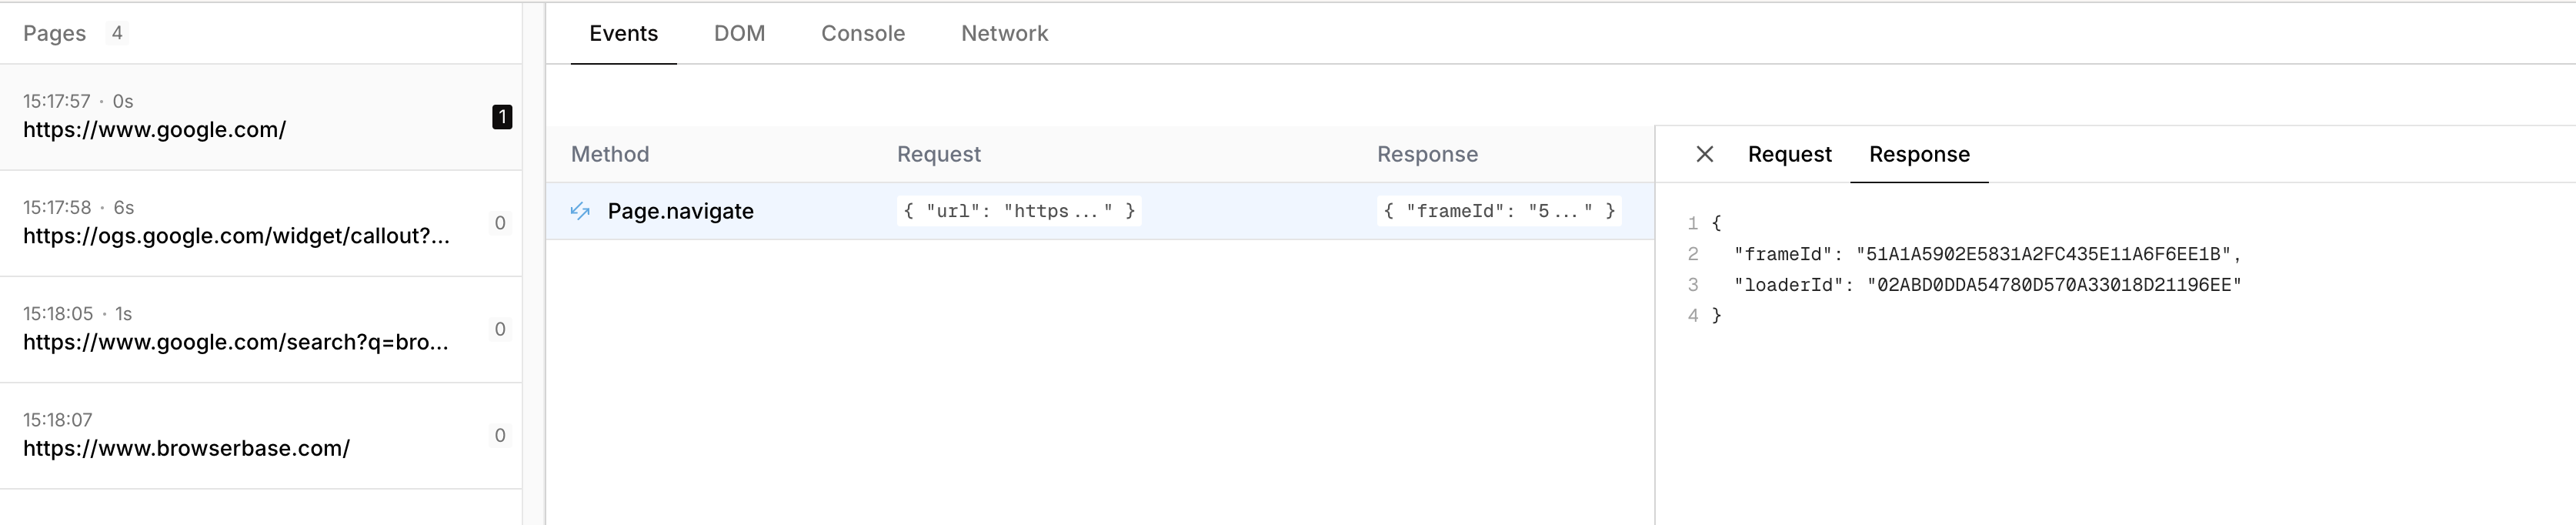Viewport: 2576px width, 525px height.
Task: Click the event count 0 beside google search page
Action: (x=500, y=329)
